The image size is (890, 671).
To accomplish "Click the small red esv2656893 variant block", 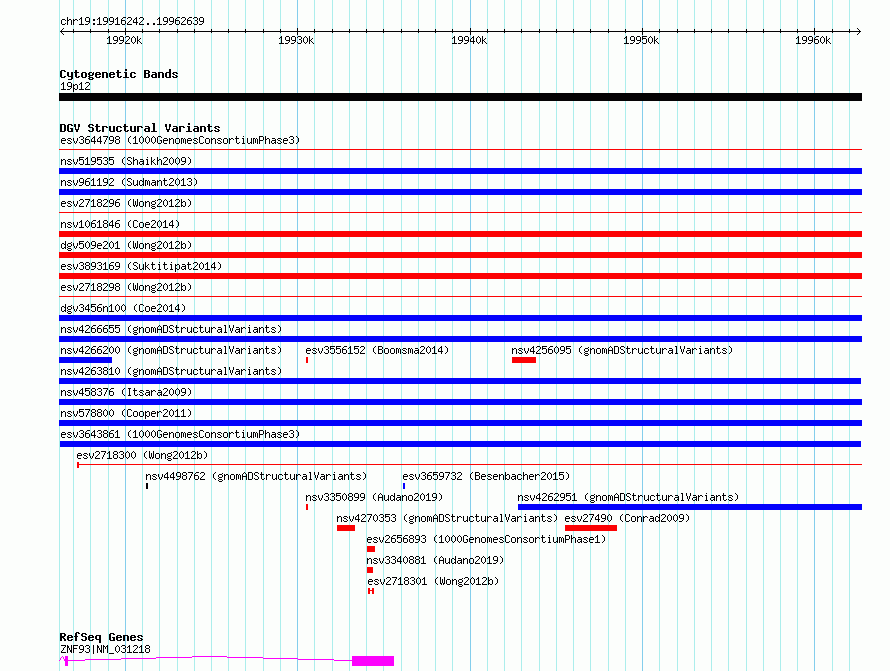I will tap(371, 549).
